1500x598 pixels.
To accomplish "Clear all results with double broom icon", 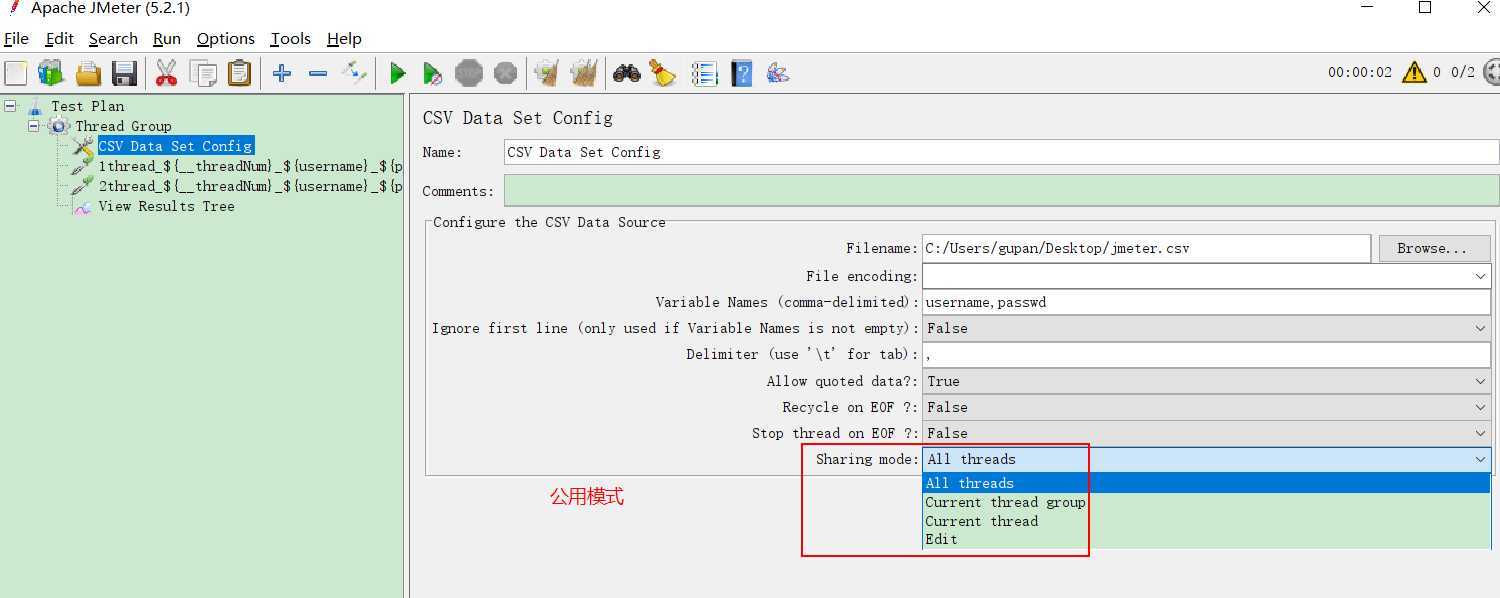I will coord(583,73).
